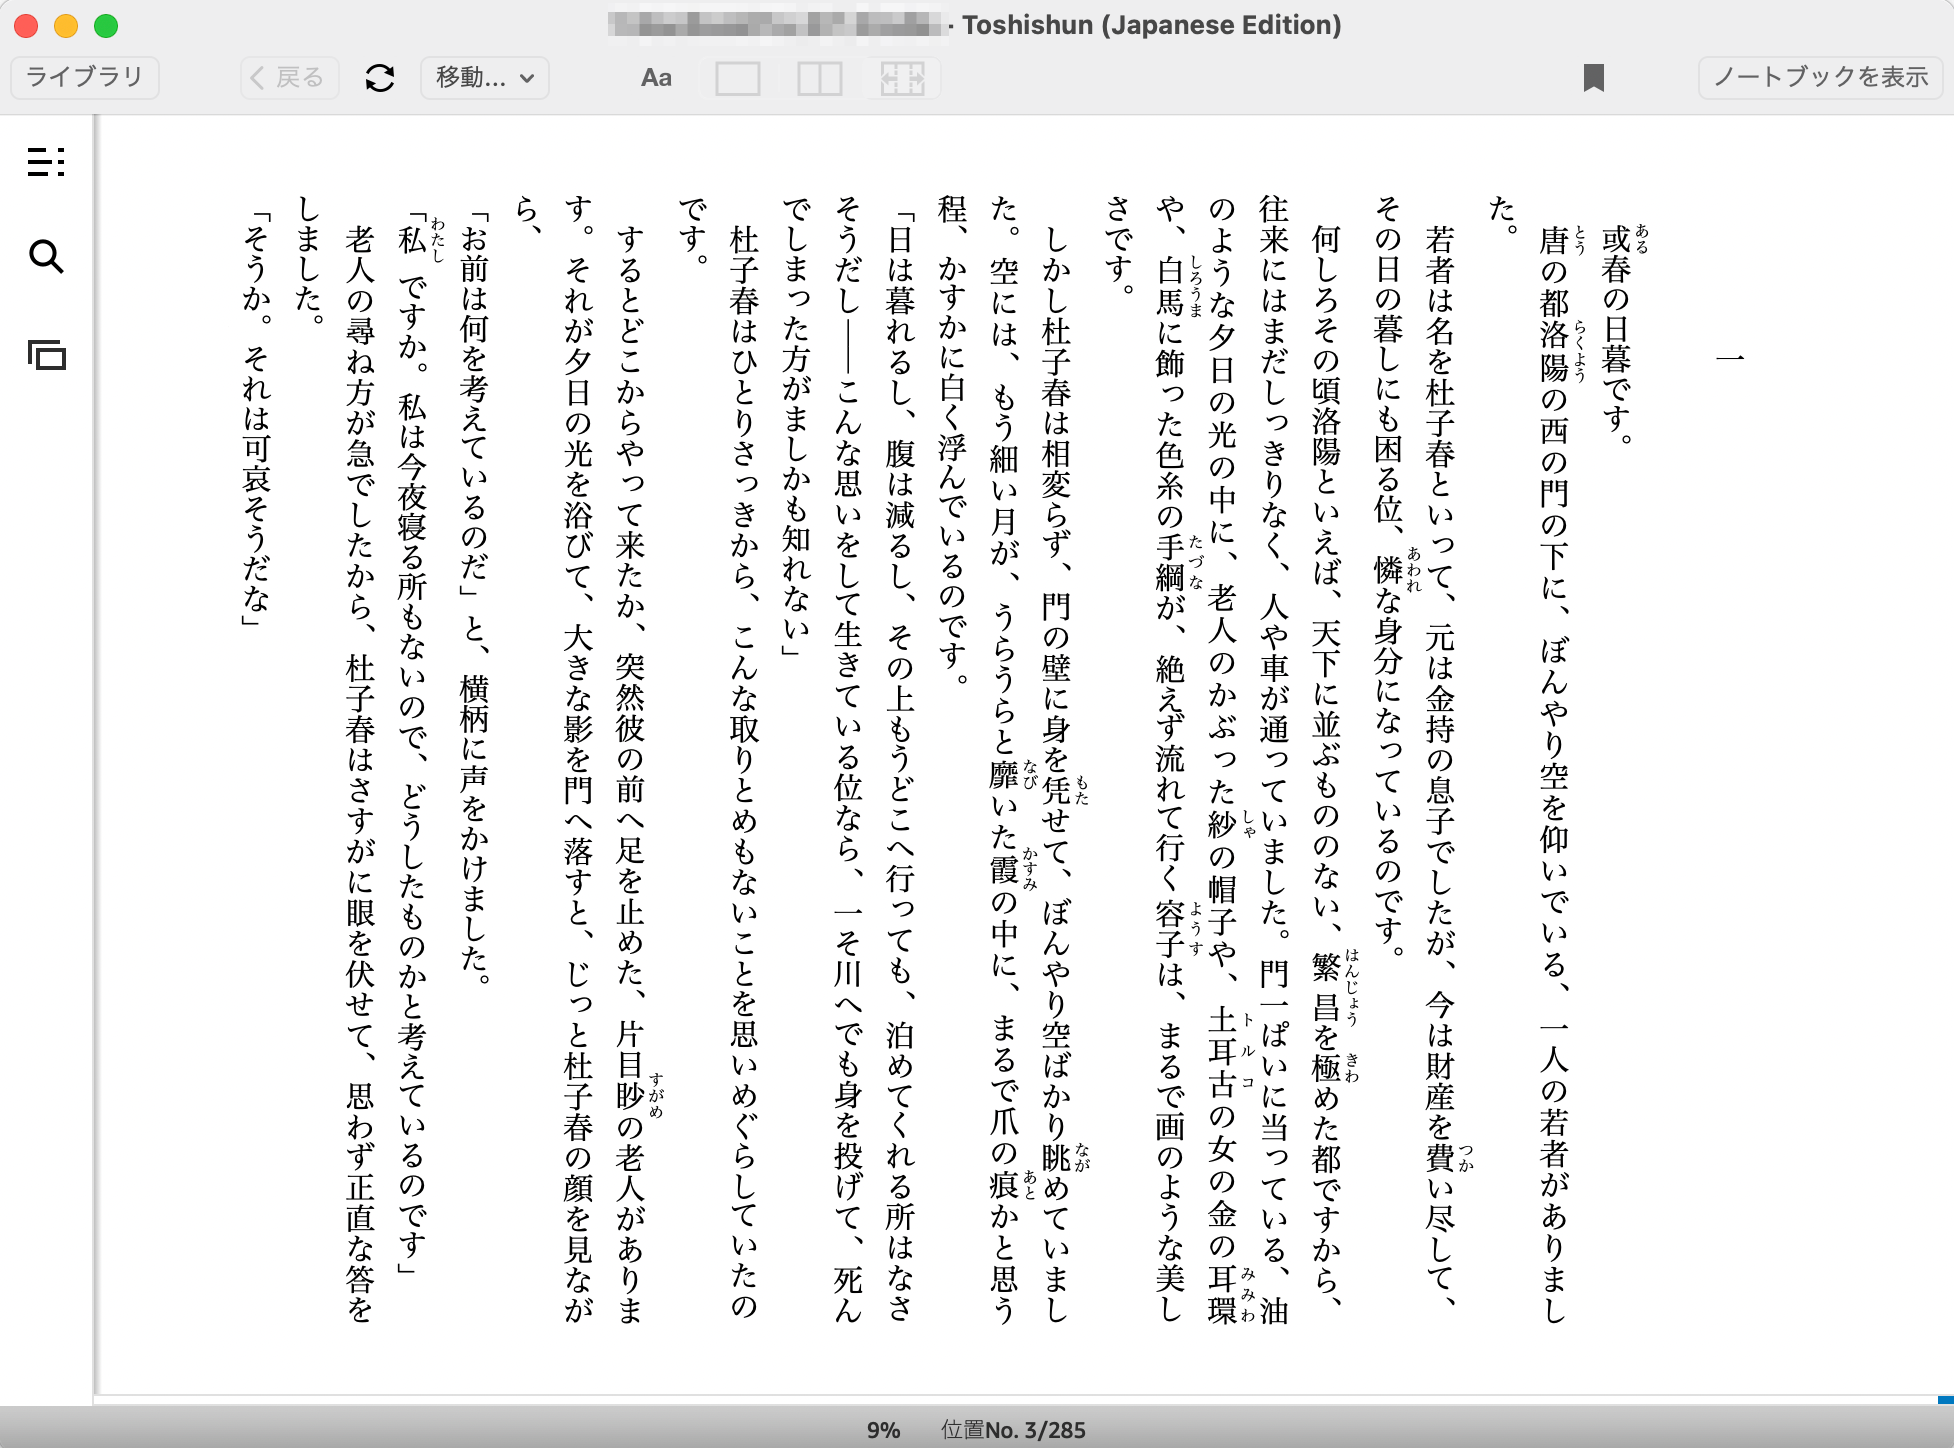Viewport: 1954px width, 1448px height.
Task: Click the sync refresh icon
Action: [380, 78]
